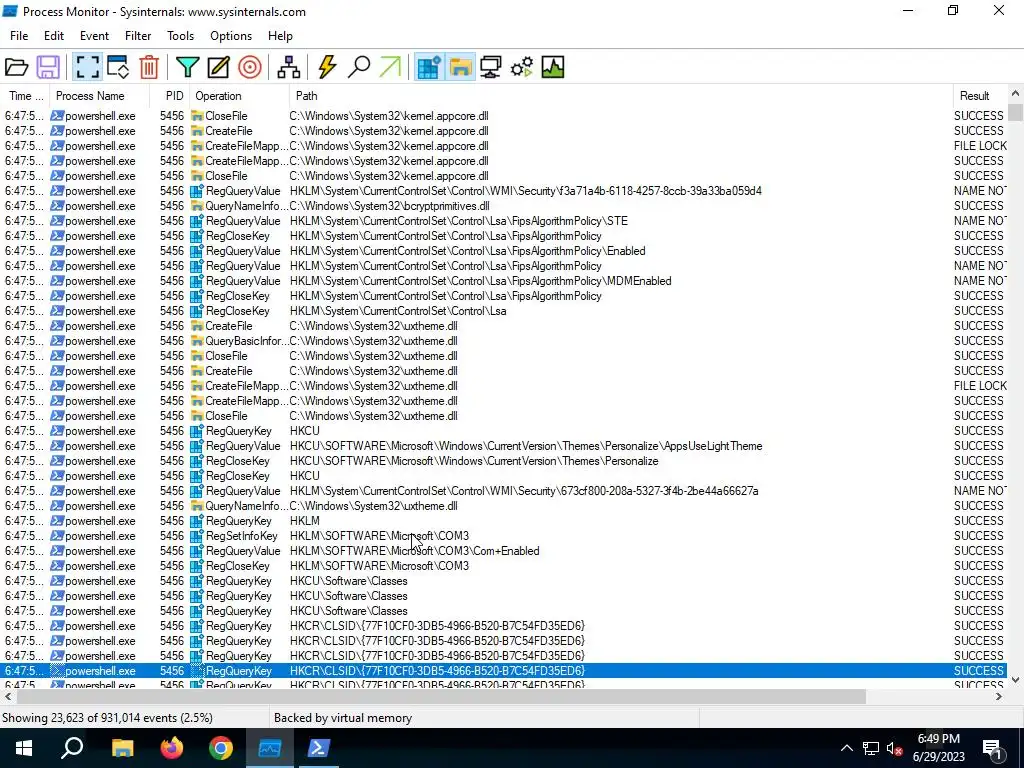Toggle Show File System Activity icon

[460, 67]
